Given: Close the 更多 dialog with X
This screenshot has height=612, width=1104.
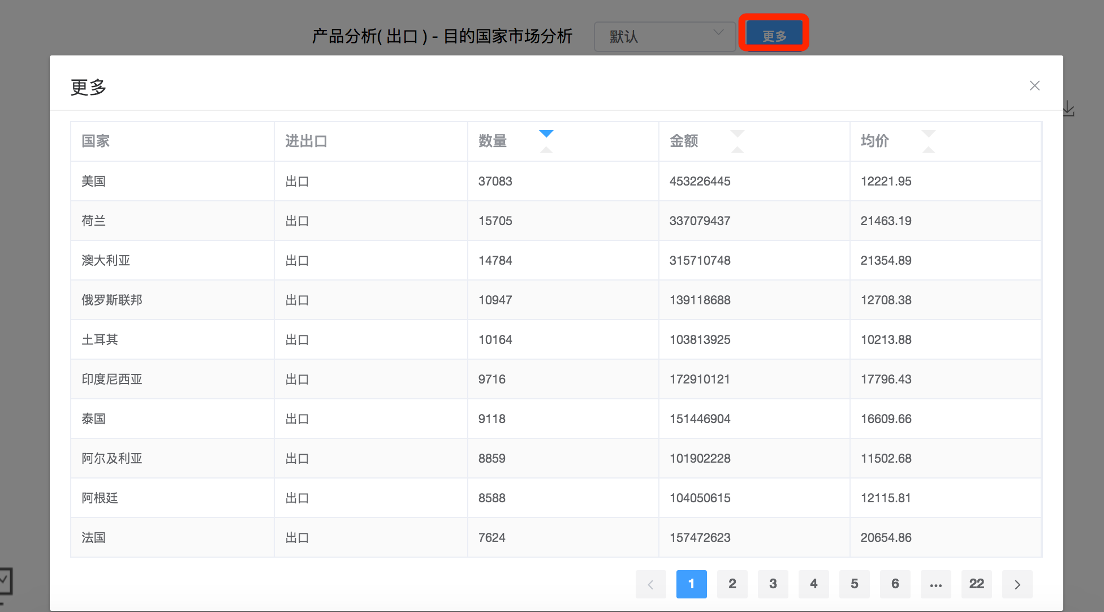Looking at the screenshot, I should coord(1034,85).
